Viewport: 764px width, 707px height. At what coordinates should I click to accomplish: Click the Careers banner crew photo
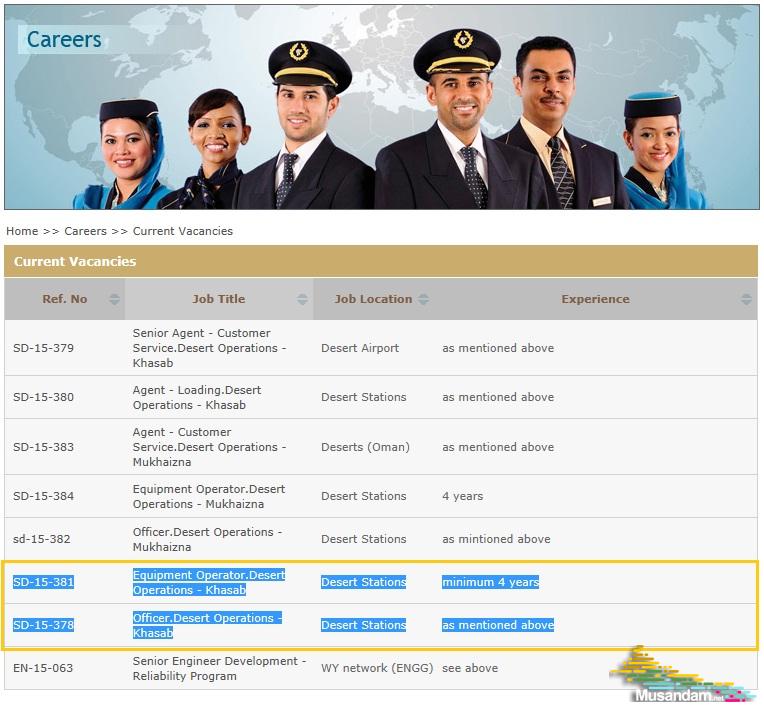coord(382,107)
